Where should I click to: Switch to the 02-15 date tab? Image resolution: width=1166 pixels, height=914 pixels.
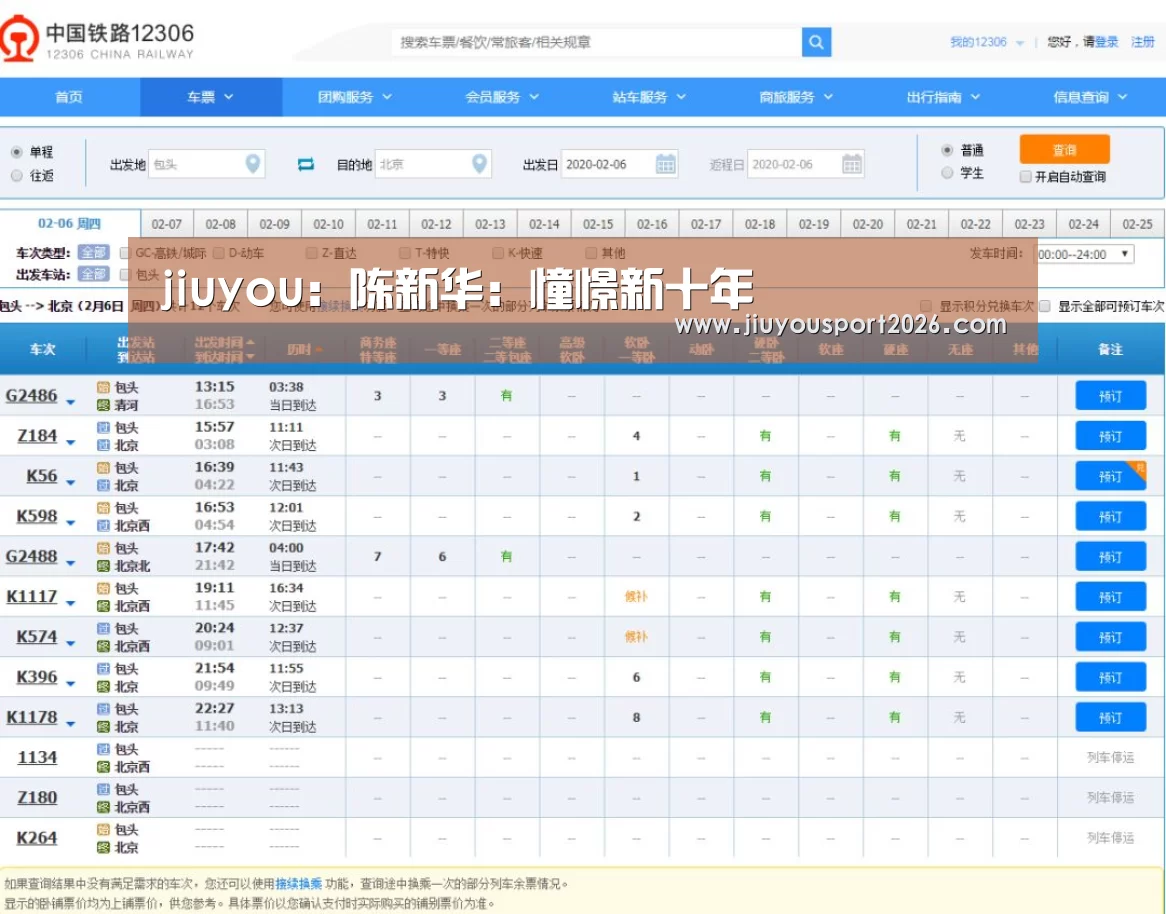(598, 224)
